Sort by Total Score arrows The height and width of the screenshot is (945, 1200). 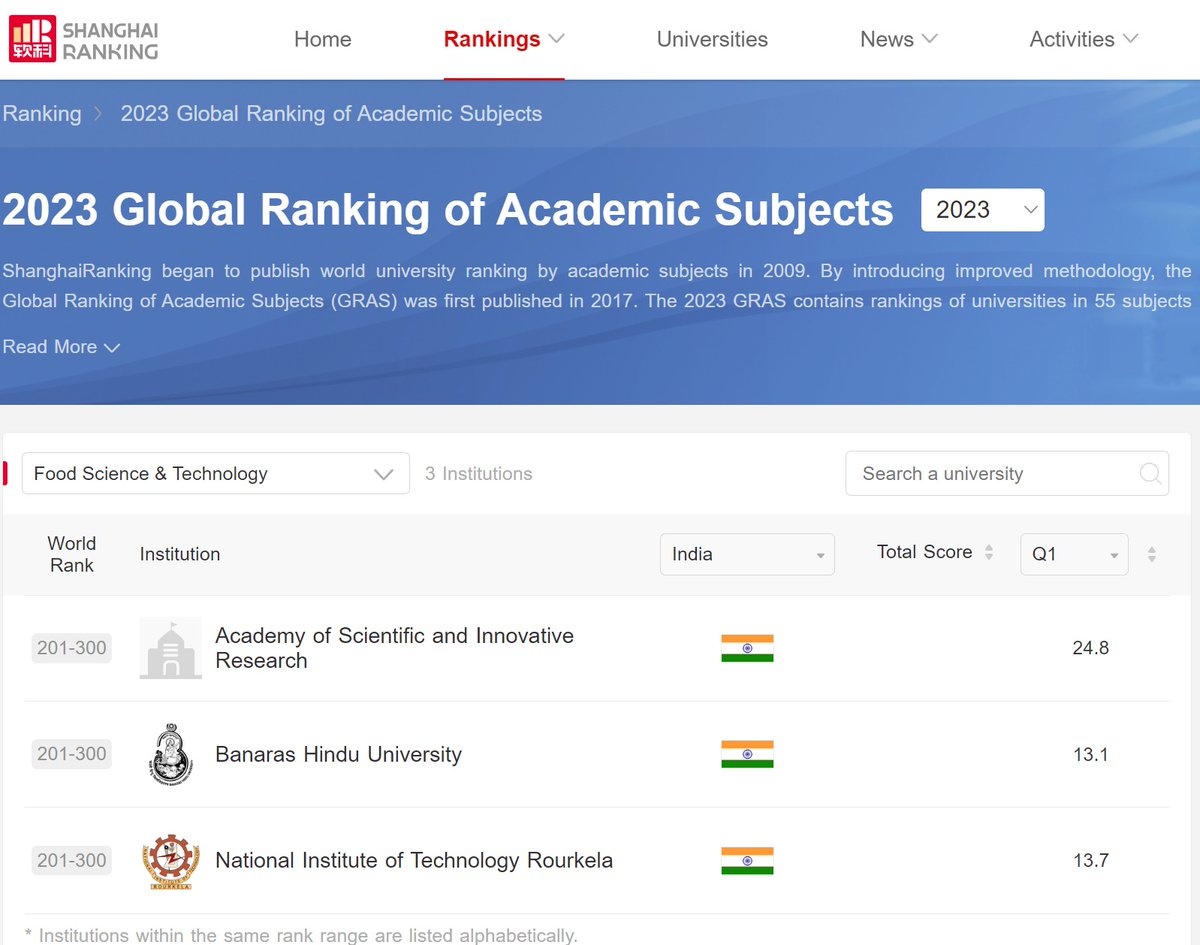pyautogui.click(x=989, y=552)
